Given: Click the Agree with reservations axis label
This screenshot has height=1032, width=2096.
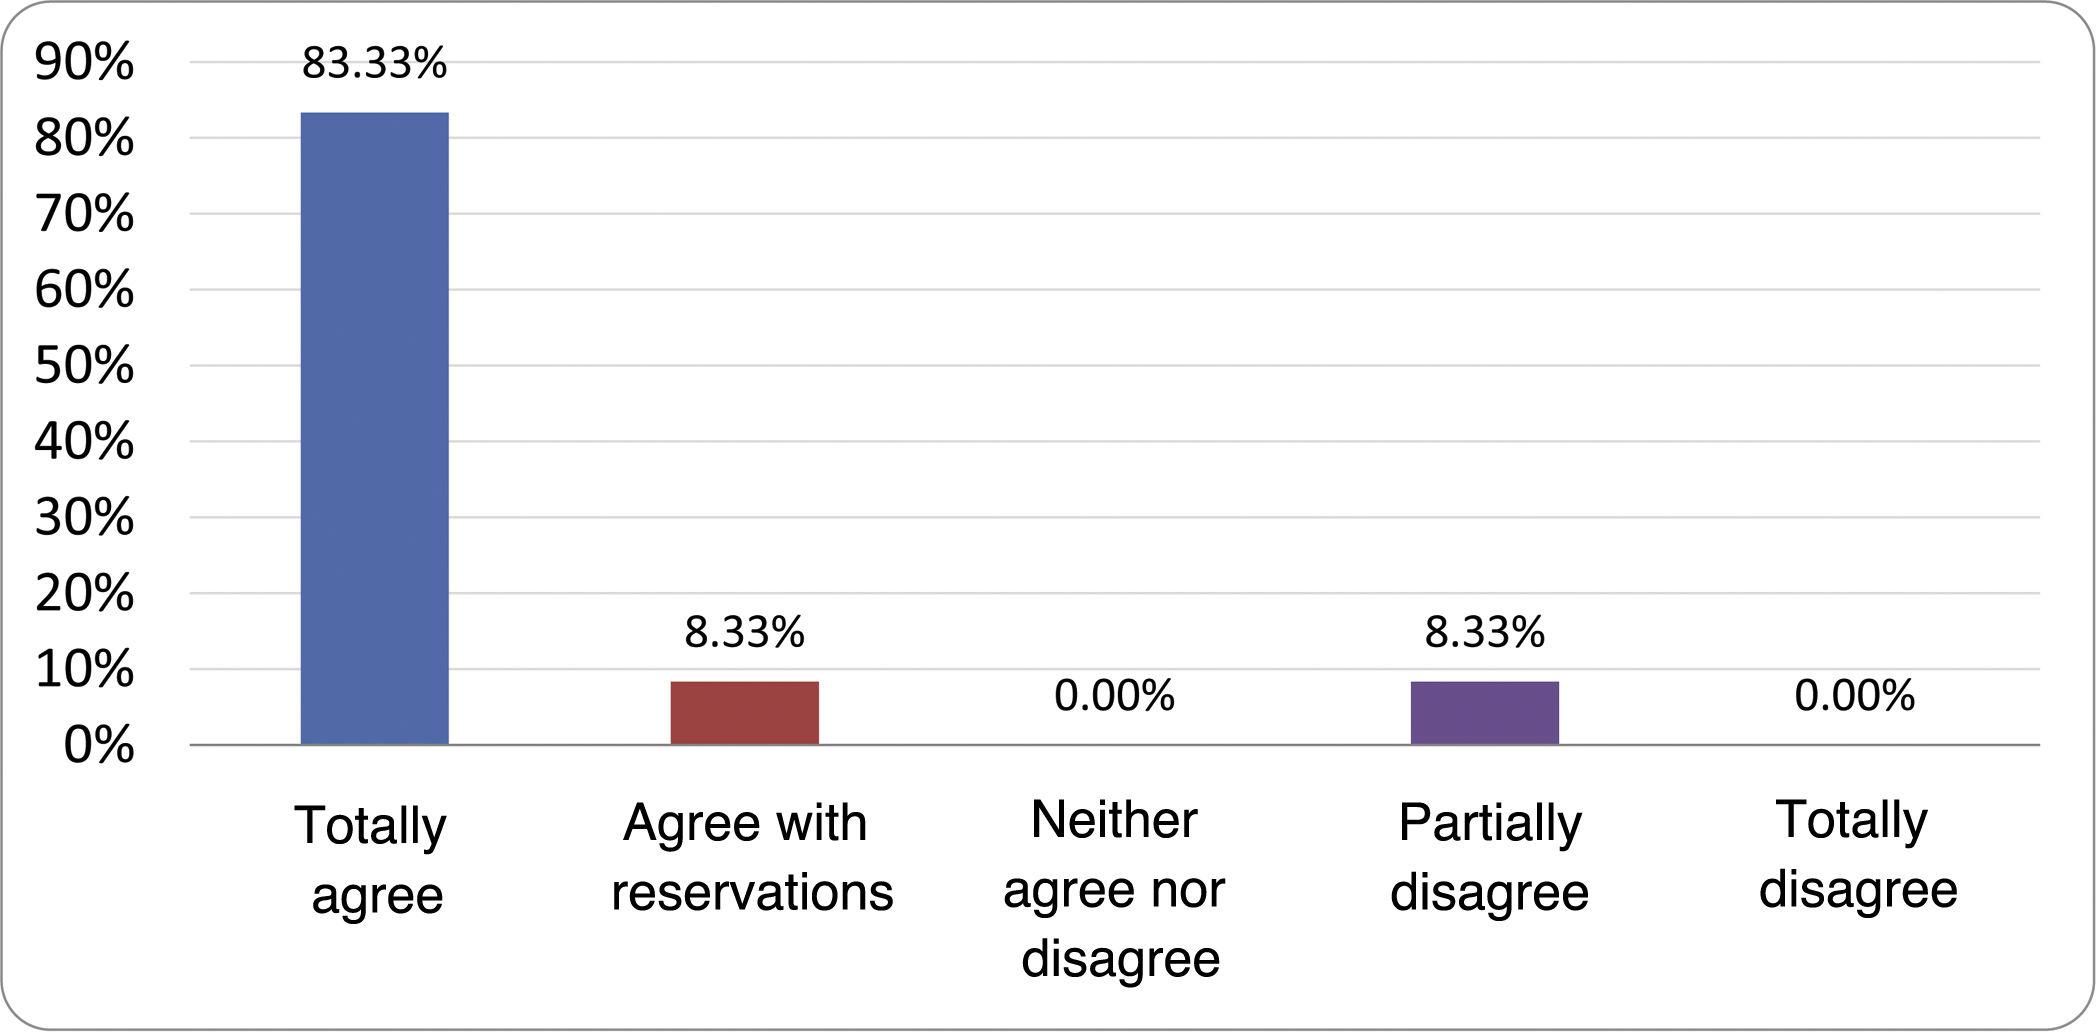Looking at the screenshot, I should click(x=750, y=857).
